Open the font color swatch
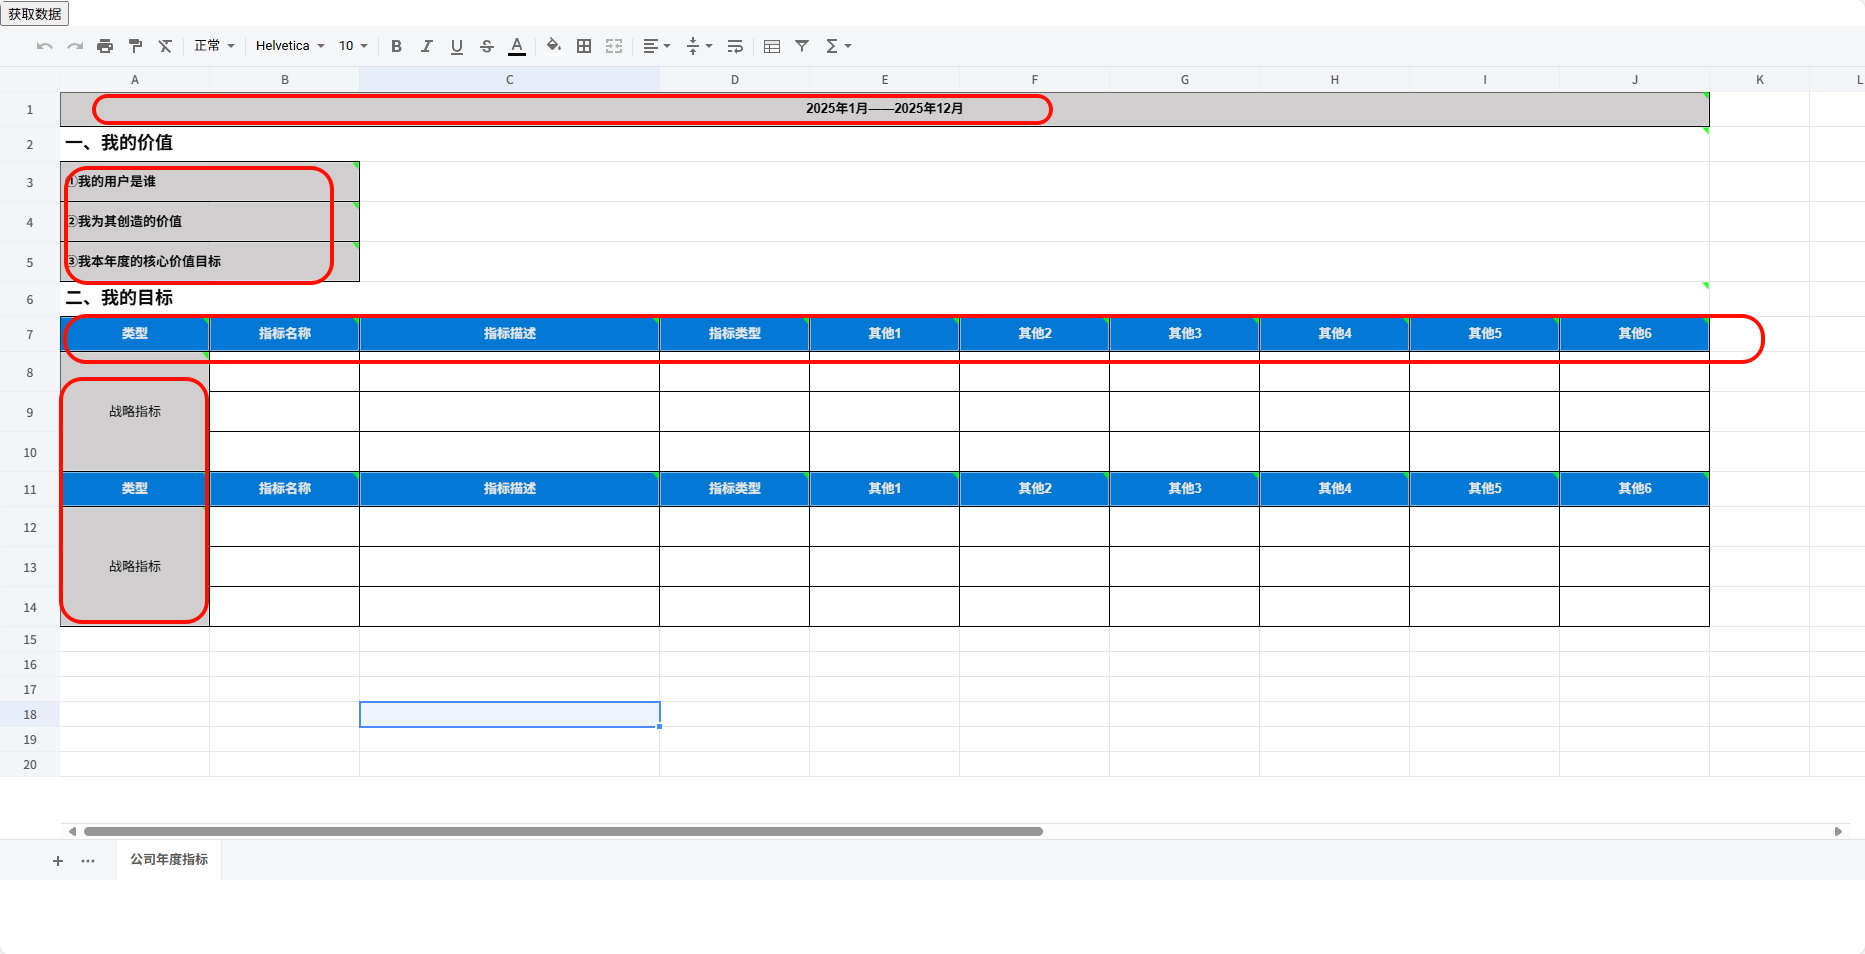This screenshot has width=1865, height=954. 517,46
